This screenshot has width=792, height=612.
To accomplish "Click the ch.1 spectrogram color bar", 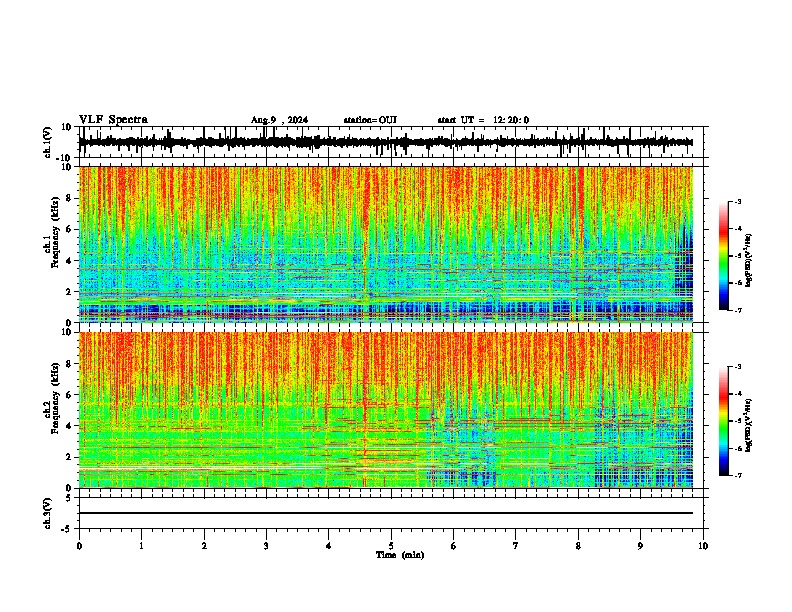I will (723, 255).
